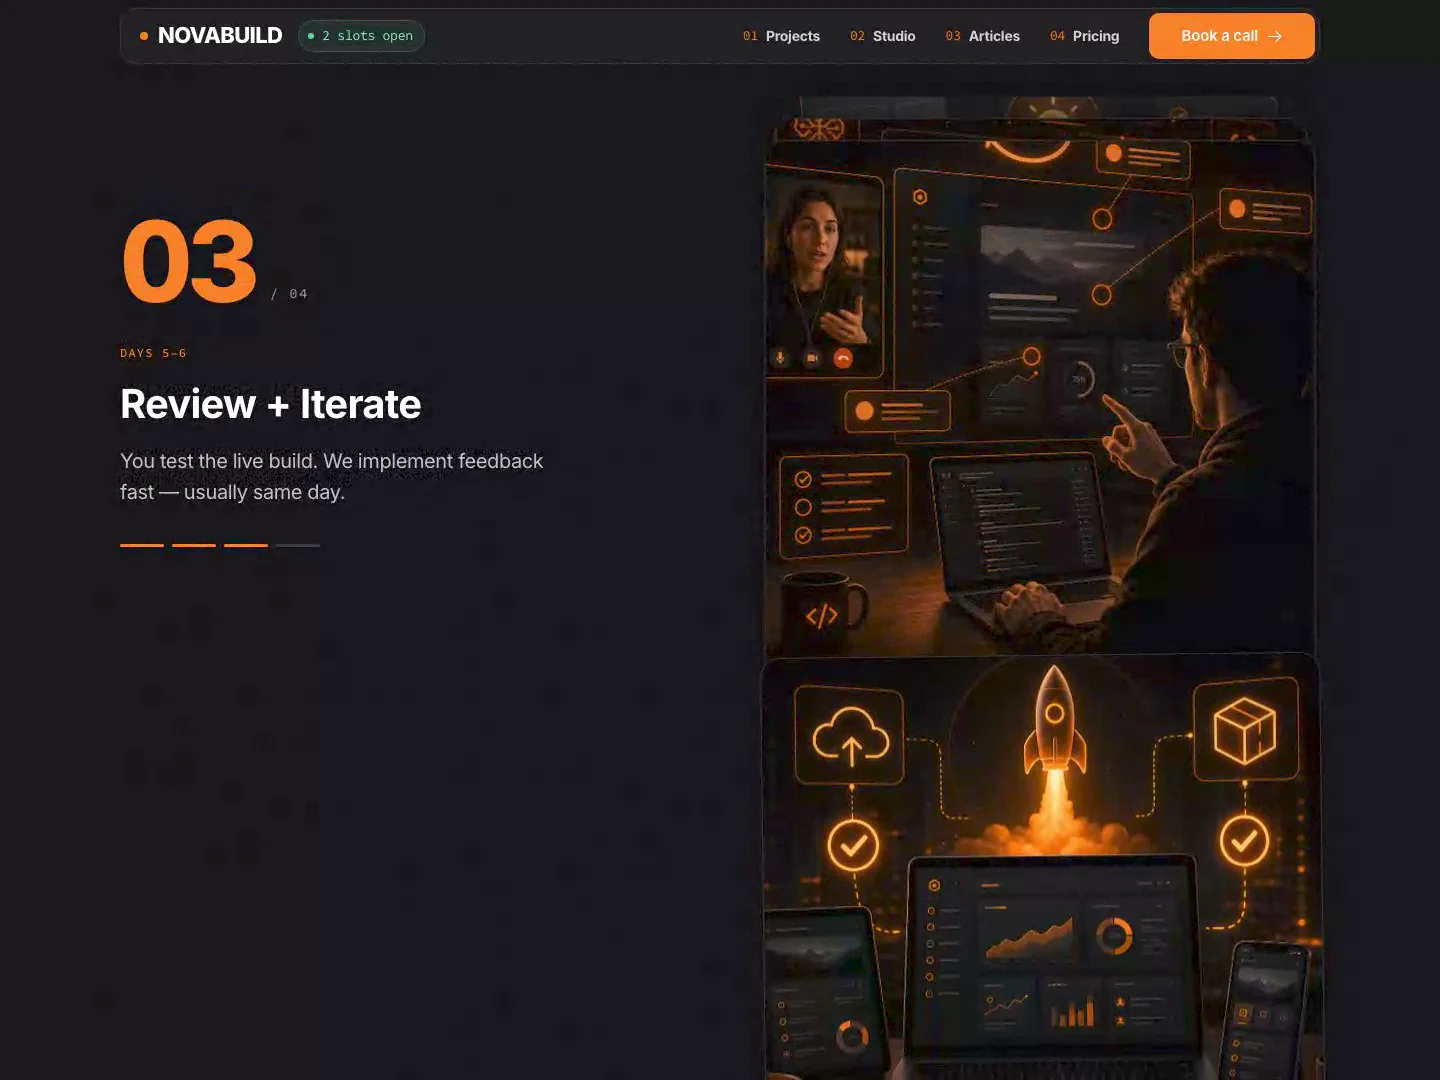Select the second step progress bar
Screen dimensions: 1440x1080
click(x=194, y=545)
